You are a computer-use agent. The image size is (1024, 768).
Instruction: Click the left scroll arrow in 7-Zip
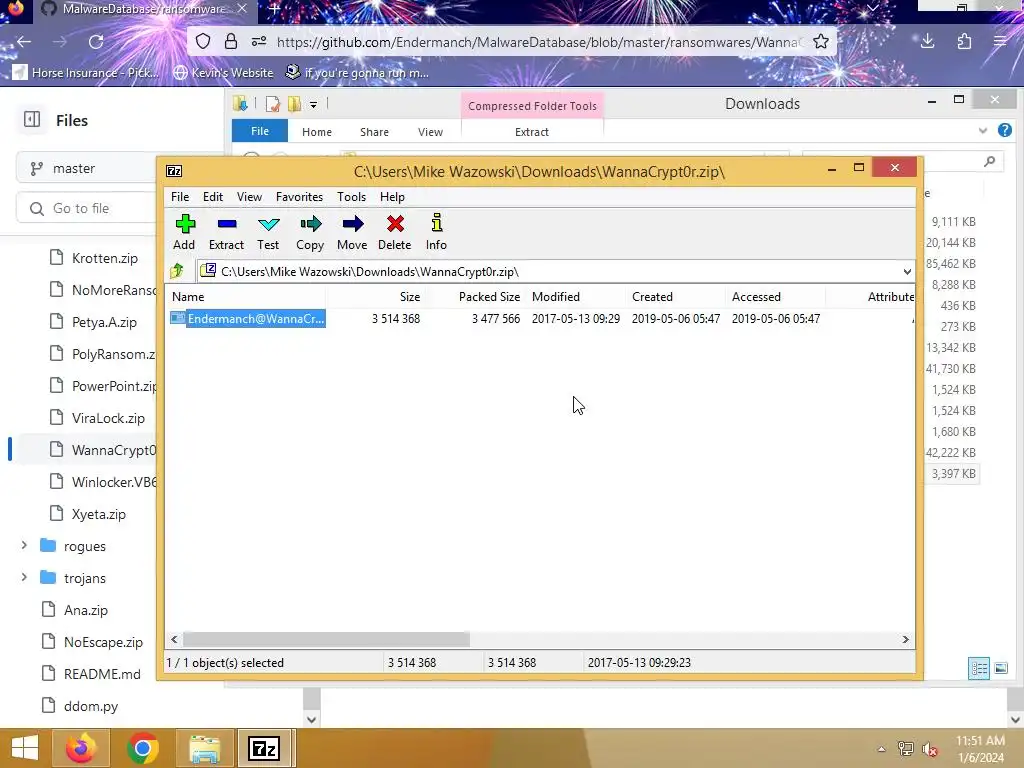coord(174,639)
